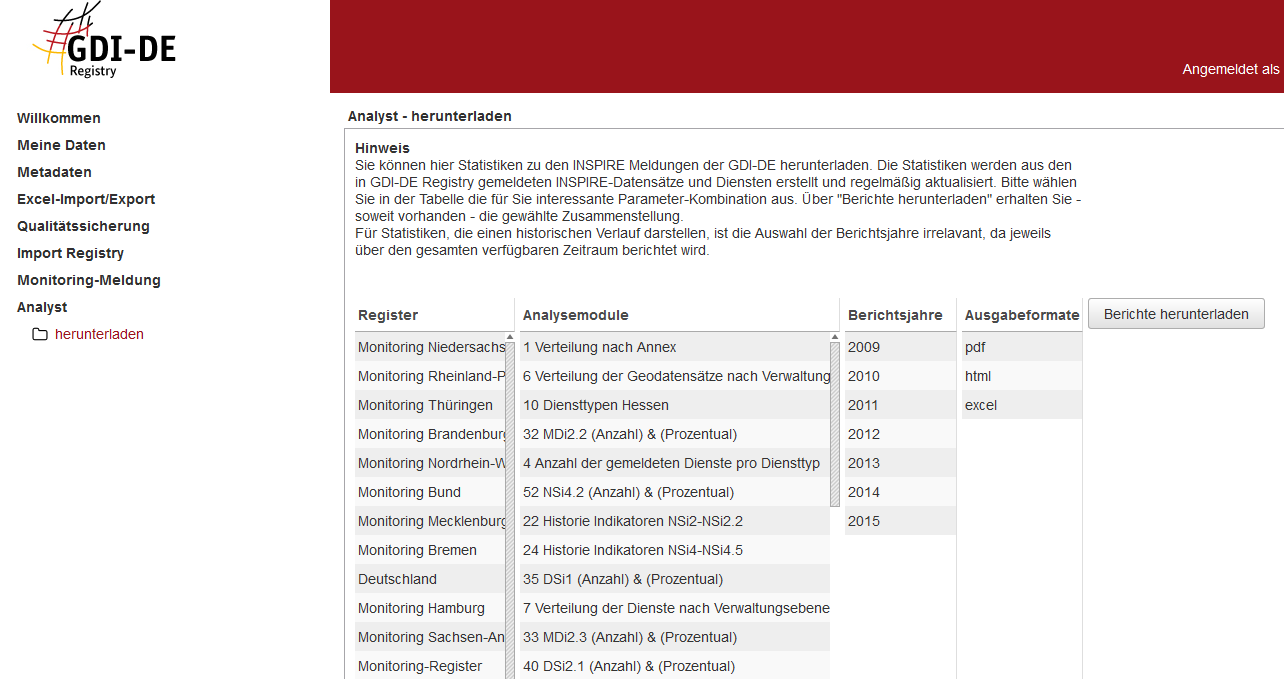
Task: Pick 52 NSi4.2 (Anzahl) & (Prozentual)
Action: (675, 492)
